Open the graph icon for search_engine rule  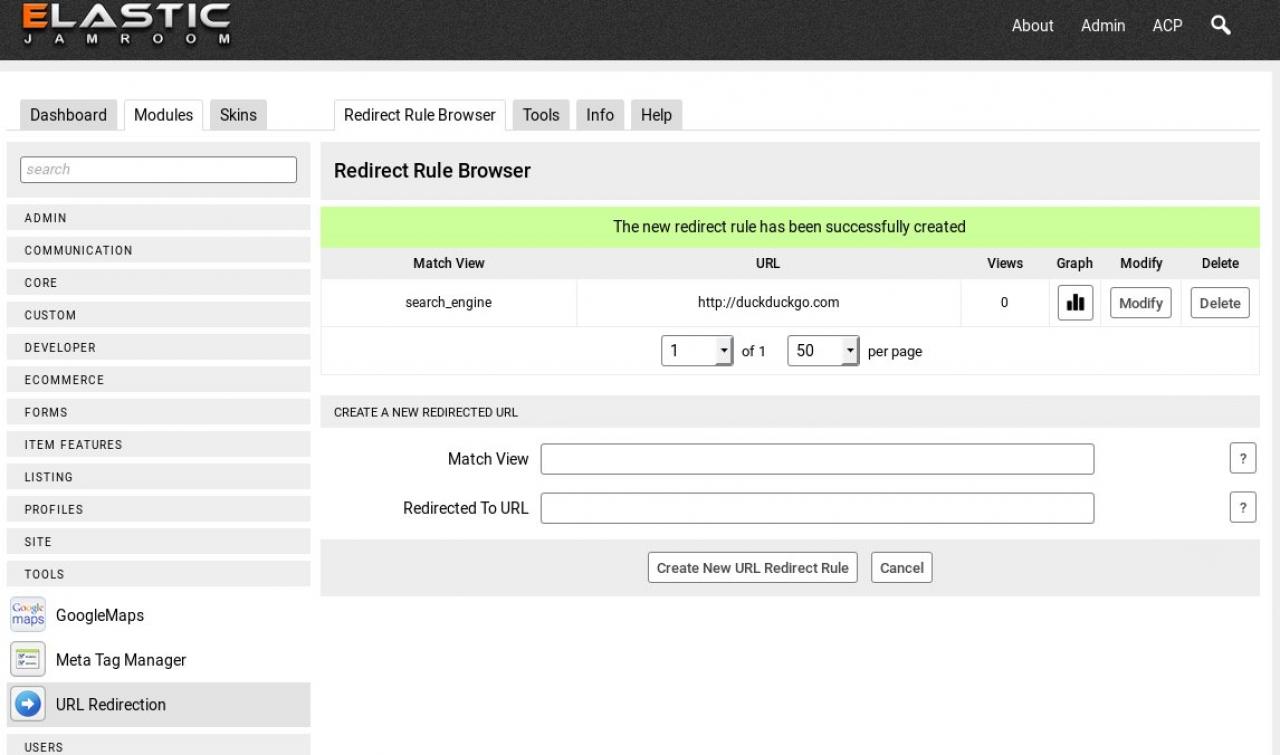1075,303
